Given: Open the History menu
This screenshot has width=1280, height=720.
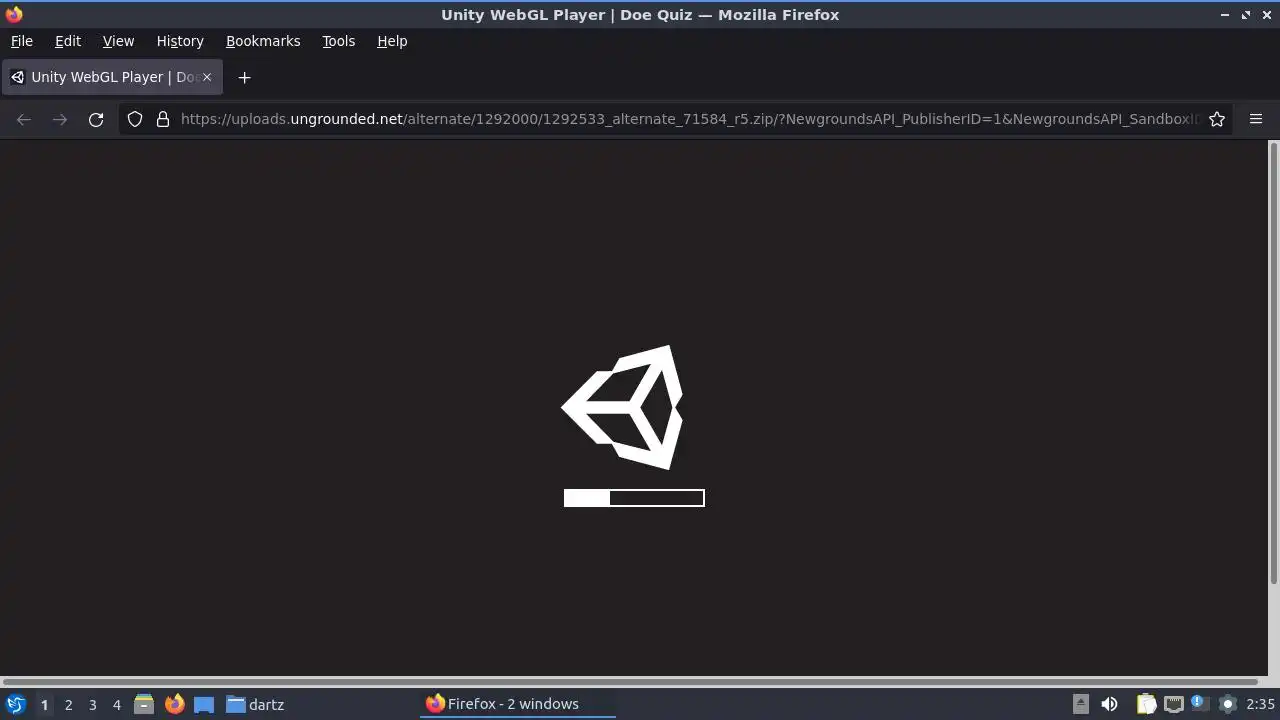Looking at the screenshot, I should coord(180,41).
